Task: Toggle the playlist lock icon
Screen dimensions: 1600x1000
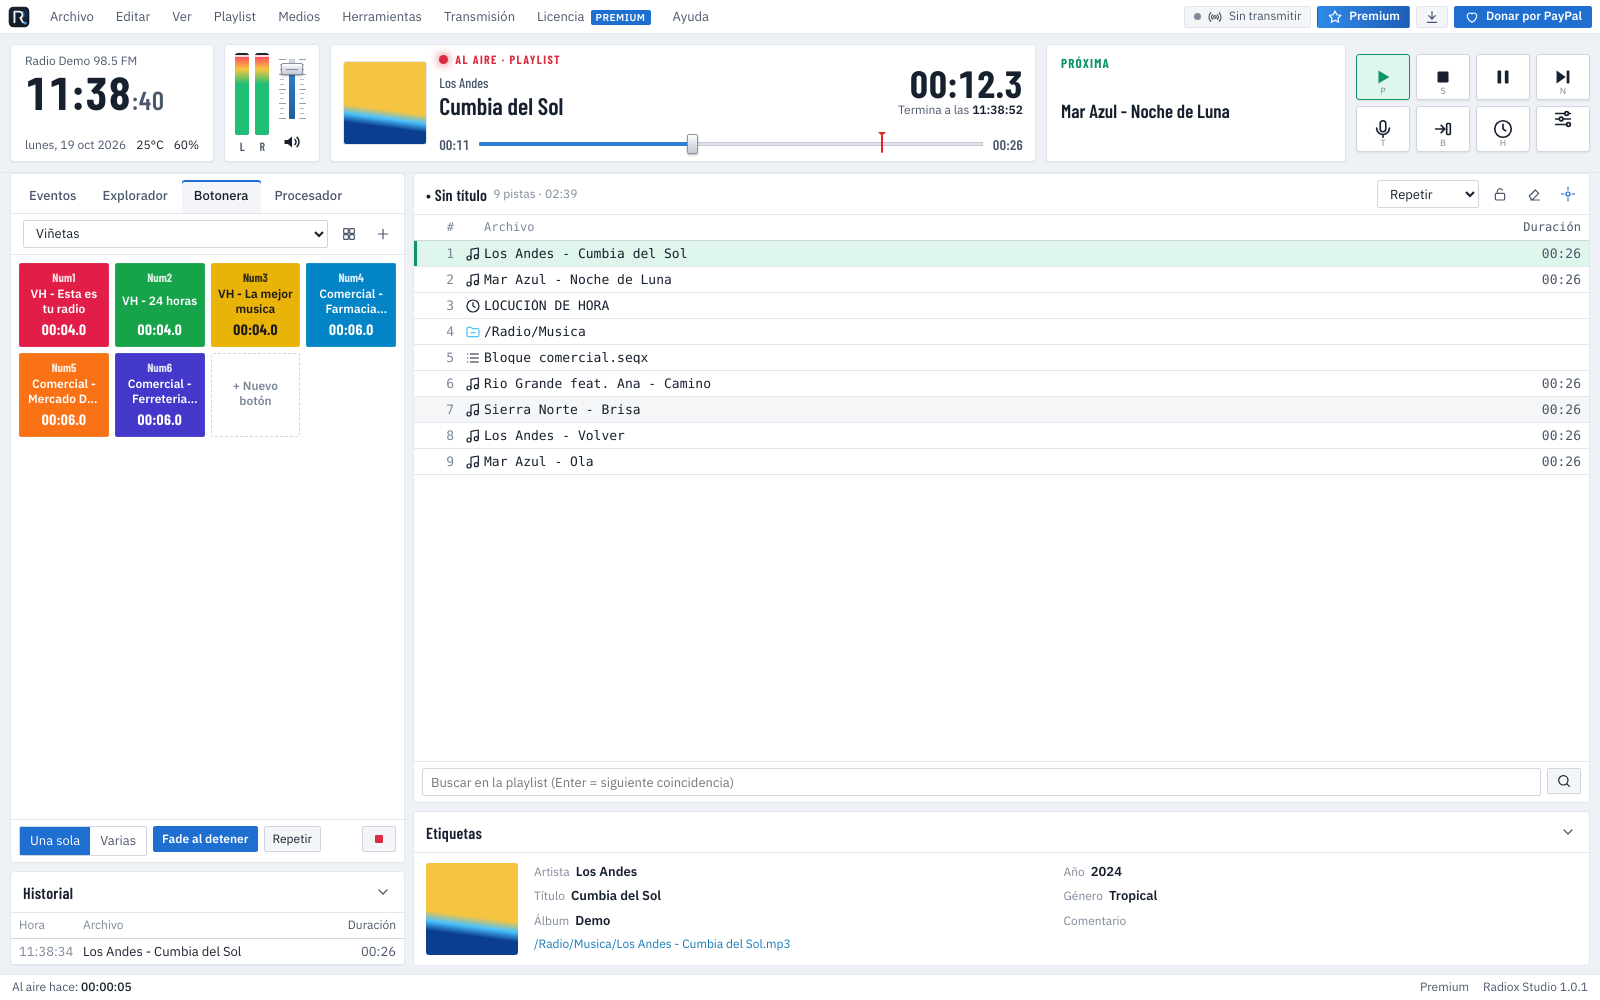Action: pyautogui.click(x=1500, y=195)
